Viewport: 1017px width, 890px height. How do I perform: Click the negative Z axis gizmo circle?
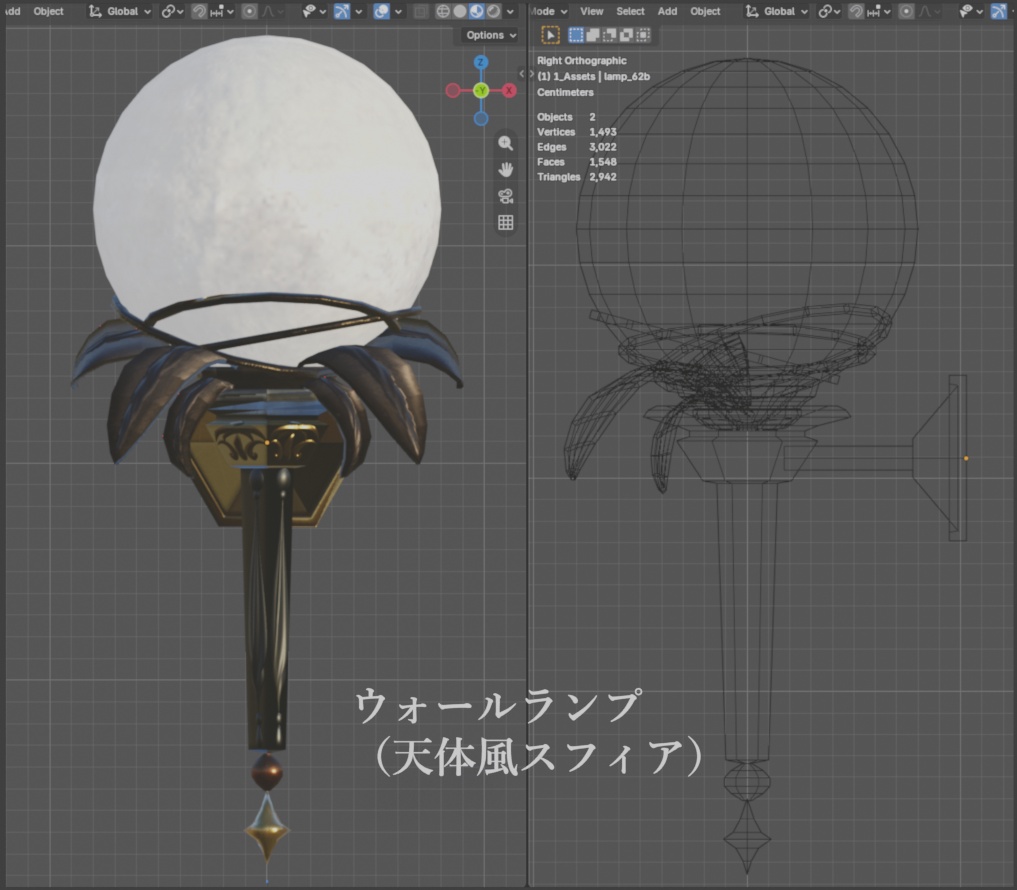click(x=481, y=119)
